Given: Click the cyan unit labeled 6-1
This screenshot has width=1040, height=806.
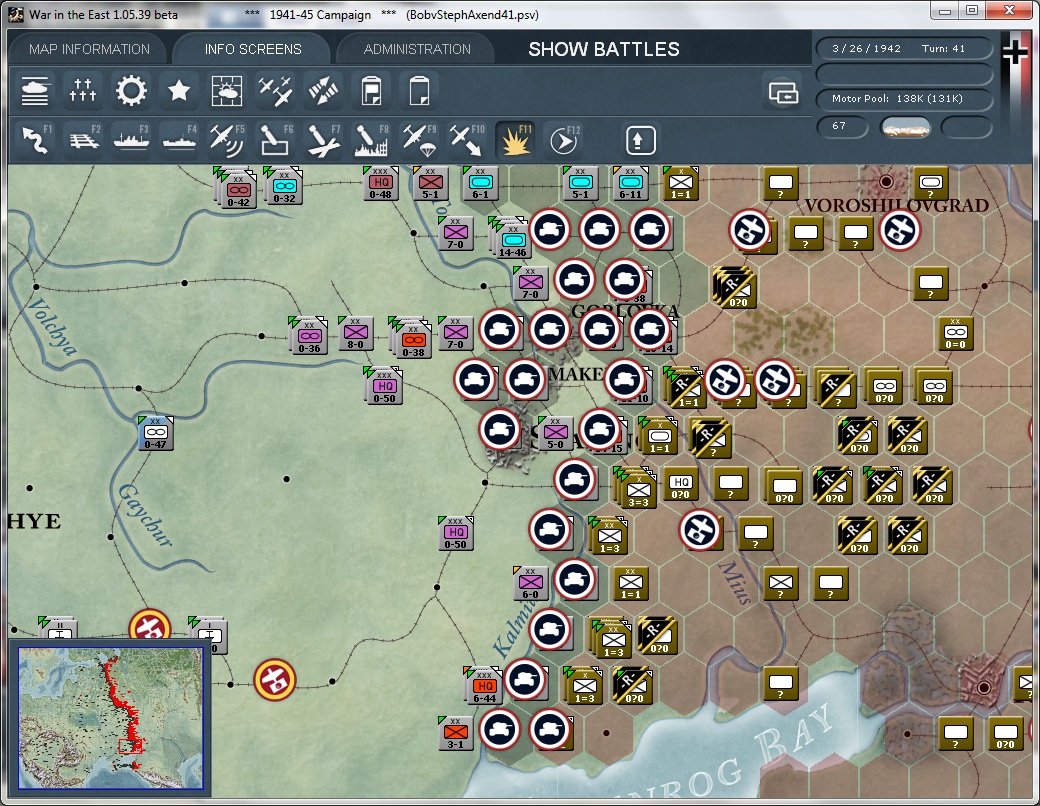Looking at the screenshot, I should 480,183.
